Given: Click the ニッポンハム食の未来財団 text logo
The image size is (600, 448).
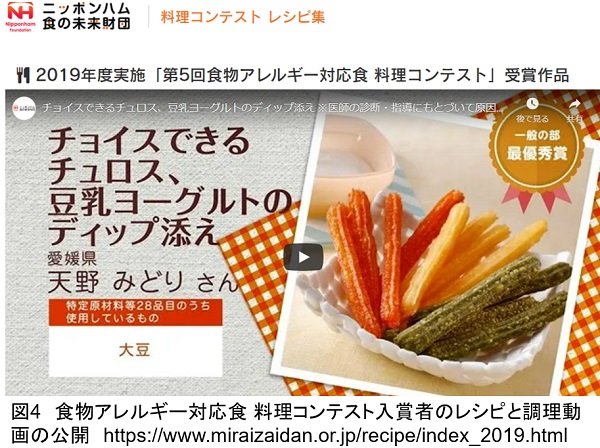Looking at the screenshot, I should click(x=86, y=16).
